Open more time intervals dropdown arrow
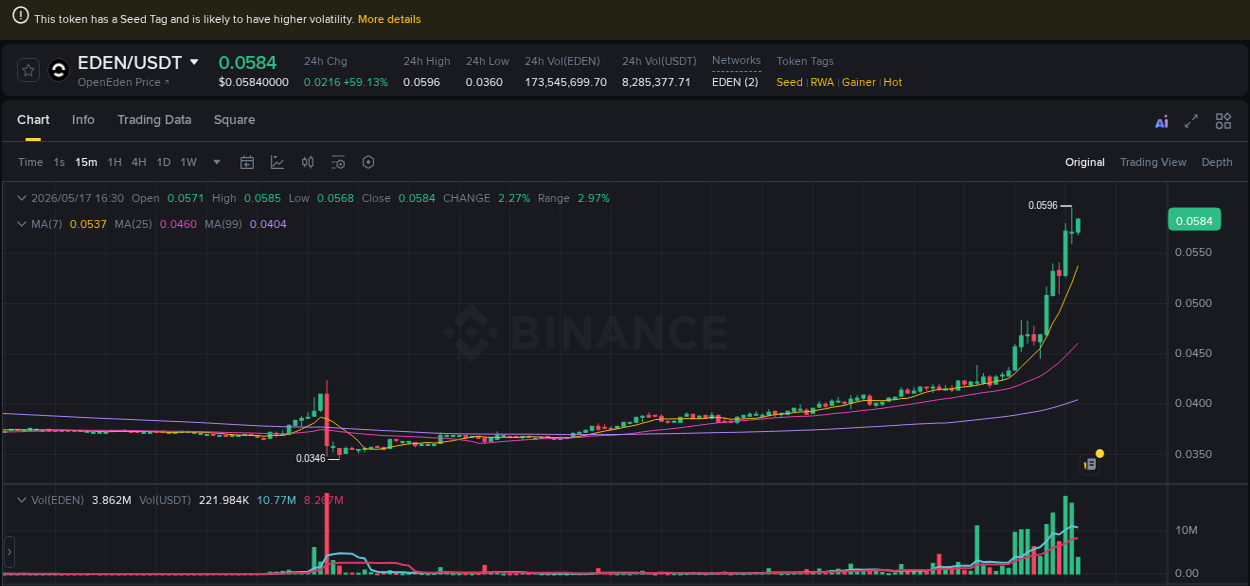The width and height of the screenshot is (1250, 586). click(x=217, y=162)
